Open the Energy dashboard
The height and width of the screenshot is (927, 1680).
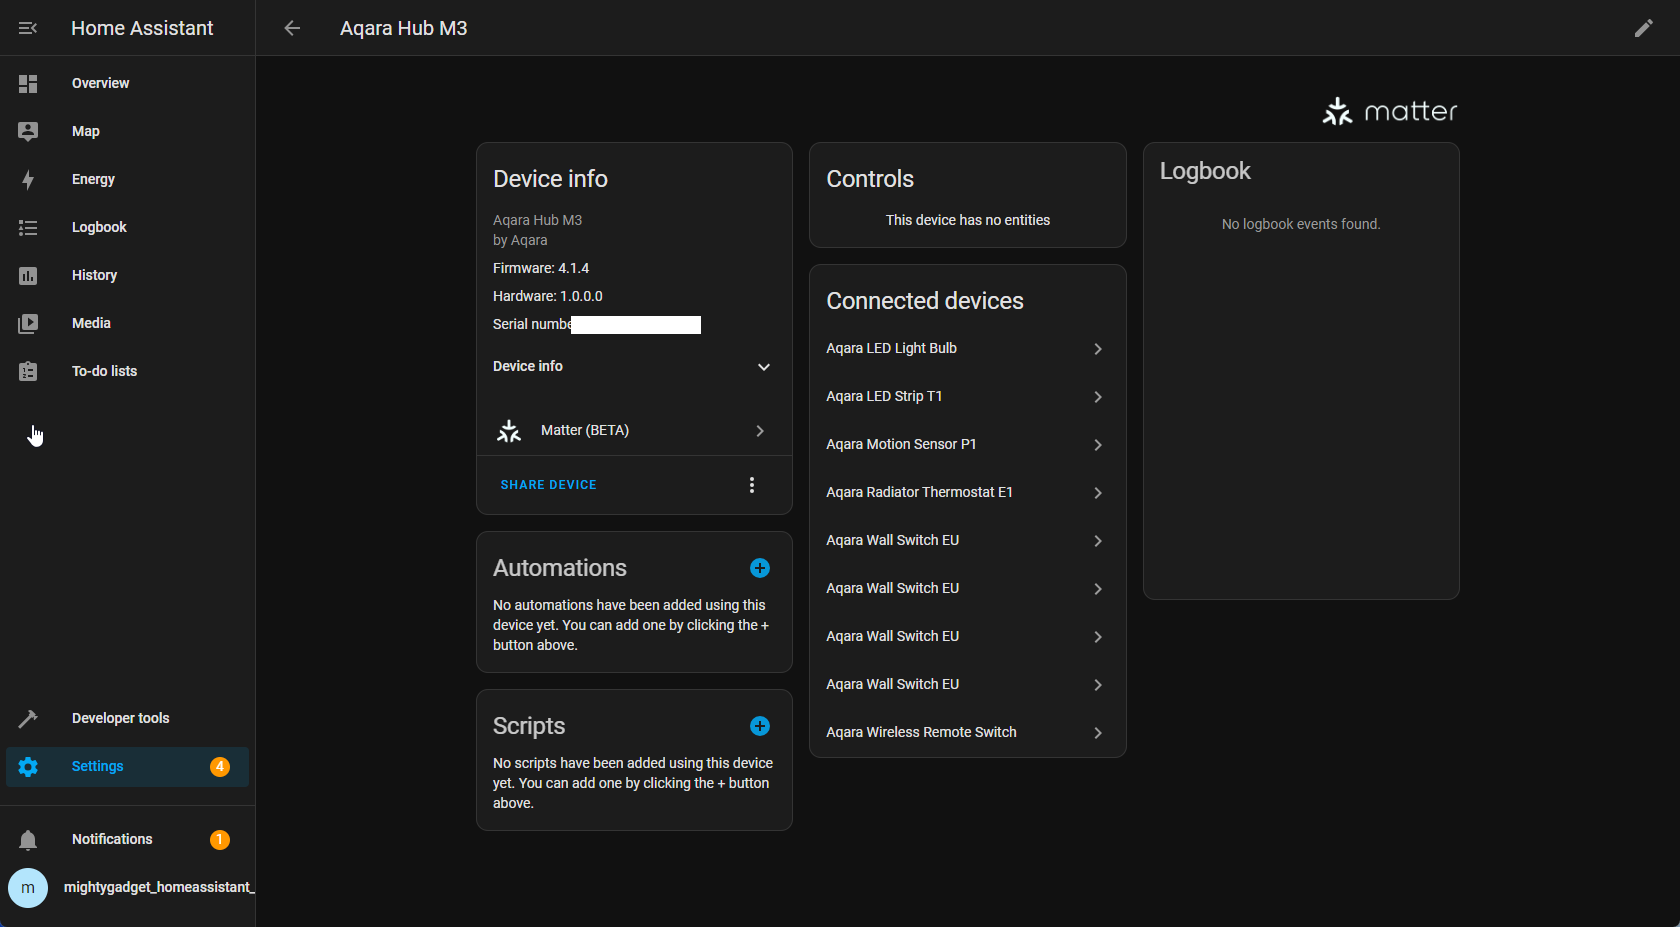[93, 180]
